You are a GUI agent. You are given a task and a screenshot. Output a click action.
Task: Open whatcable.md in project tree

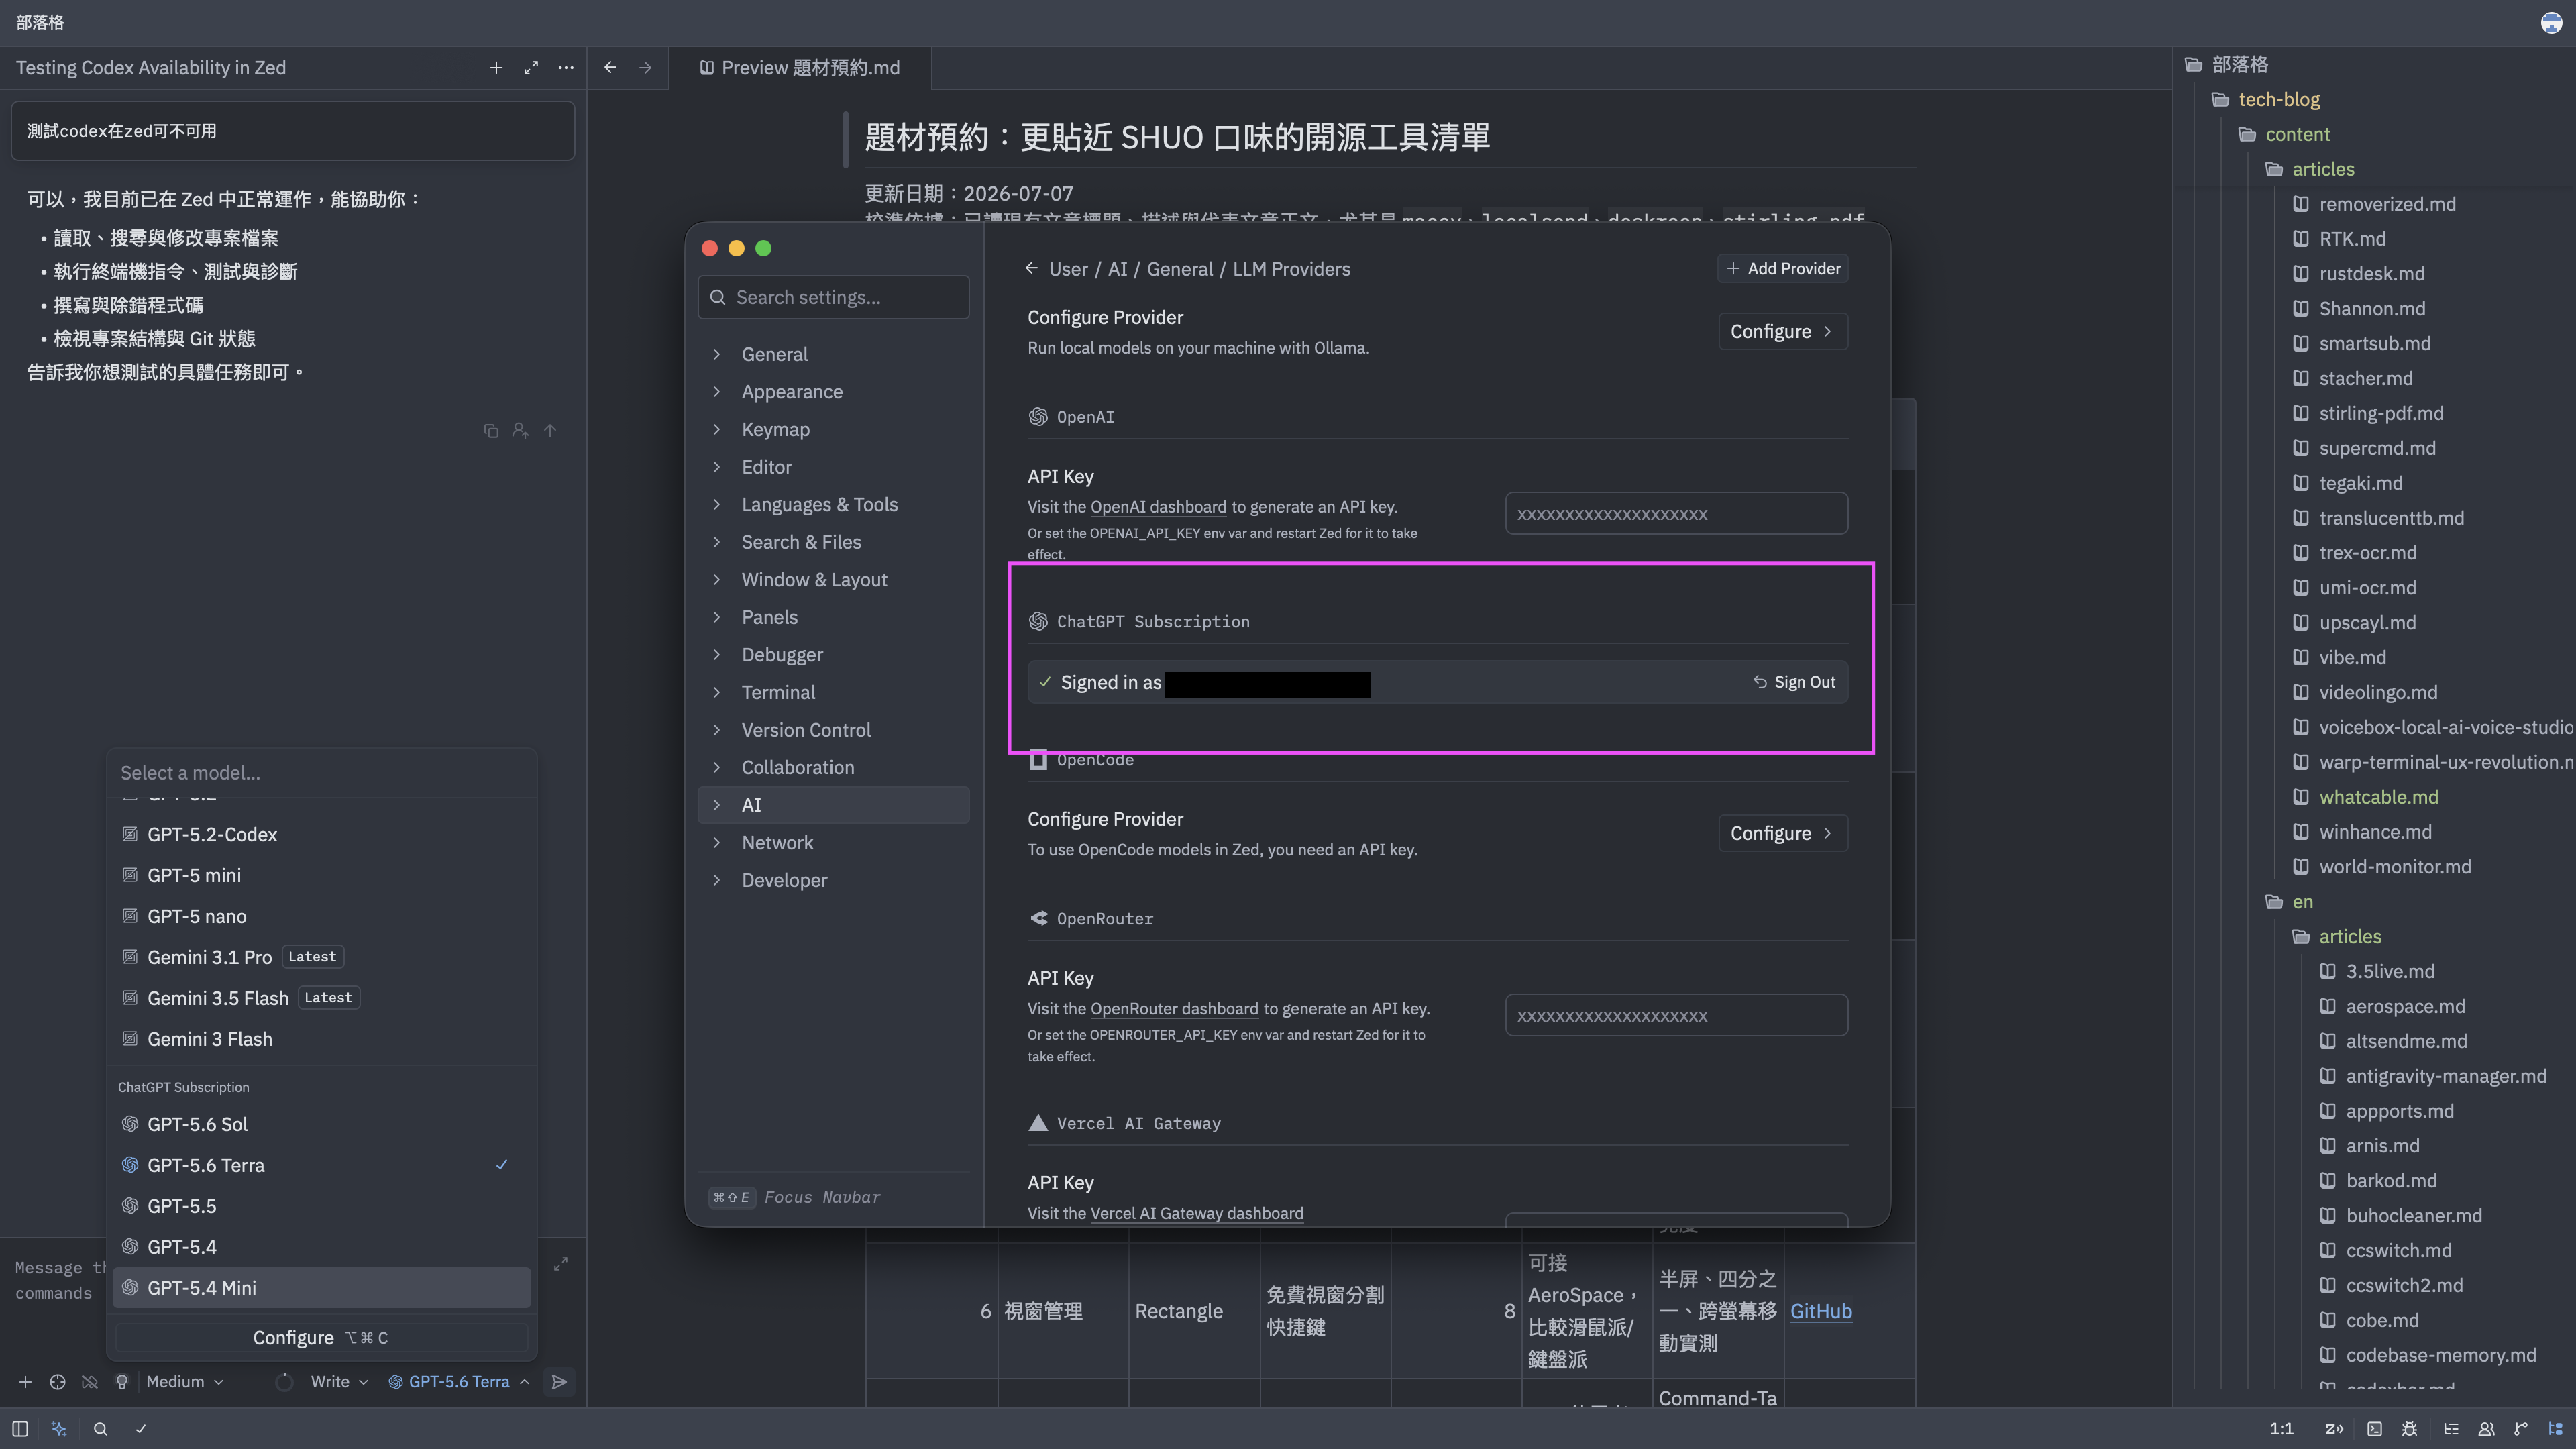pyautogui.click(x=2378, y=797)
